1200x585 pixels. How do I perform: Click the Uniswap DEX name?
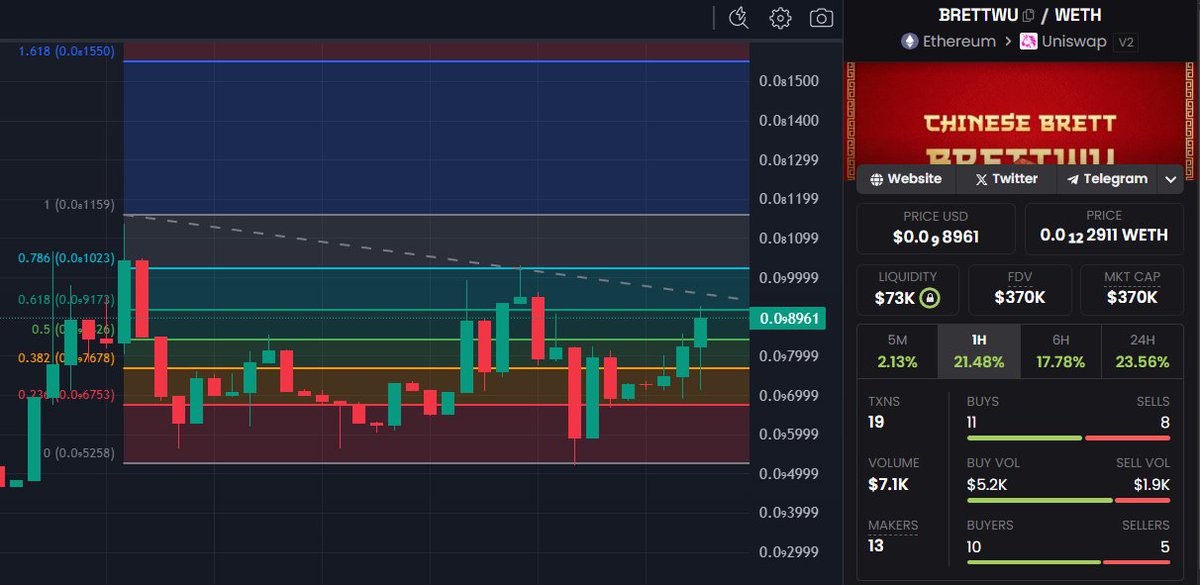(1074, 41)
